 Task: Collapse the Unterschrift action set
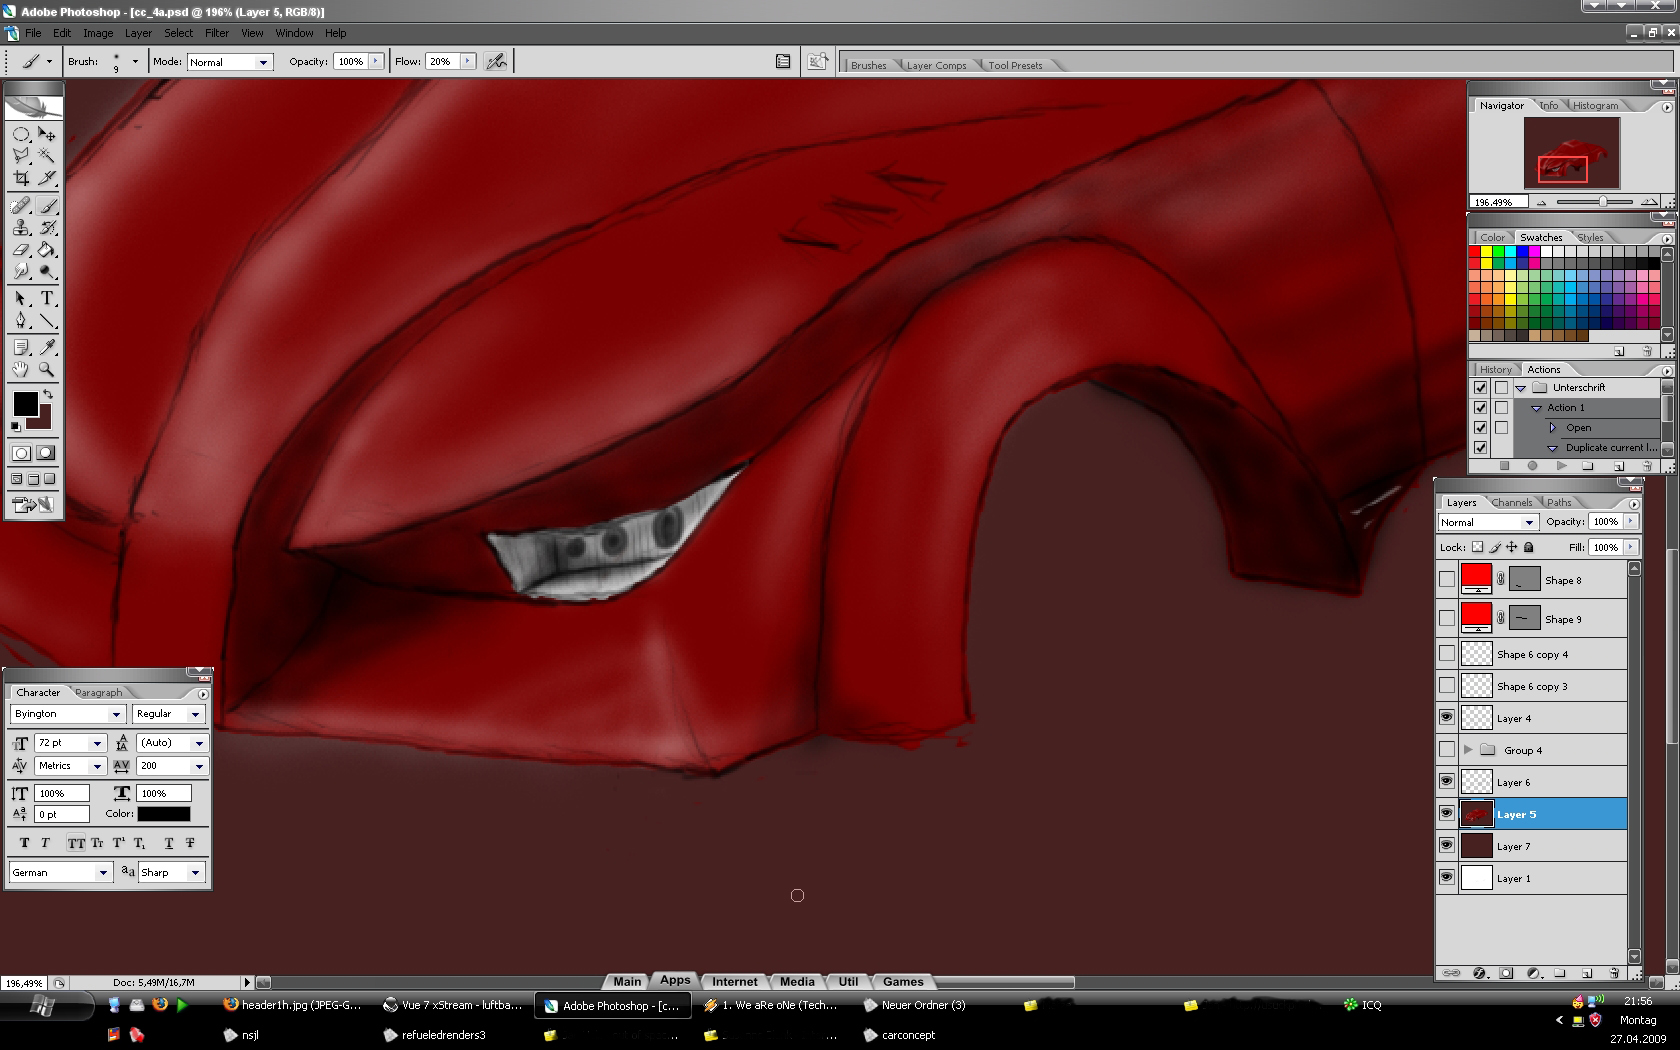click(x=1521, y=388)
